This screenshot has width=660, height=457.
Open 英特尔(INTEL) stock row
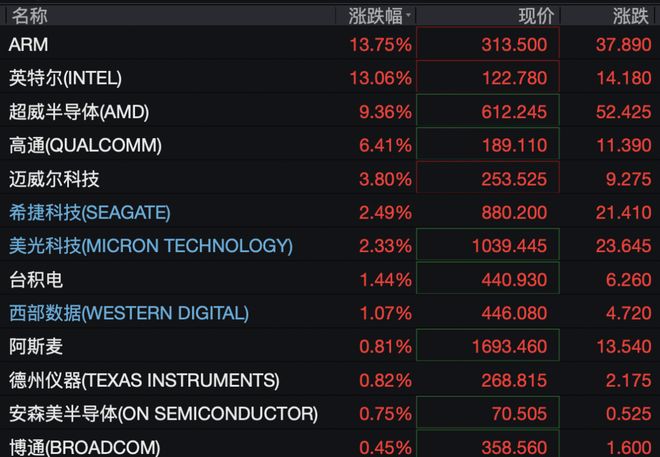pyautogui.click(x=330, y=78)
